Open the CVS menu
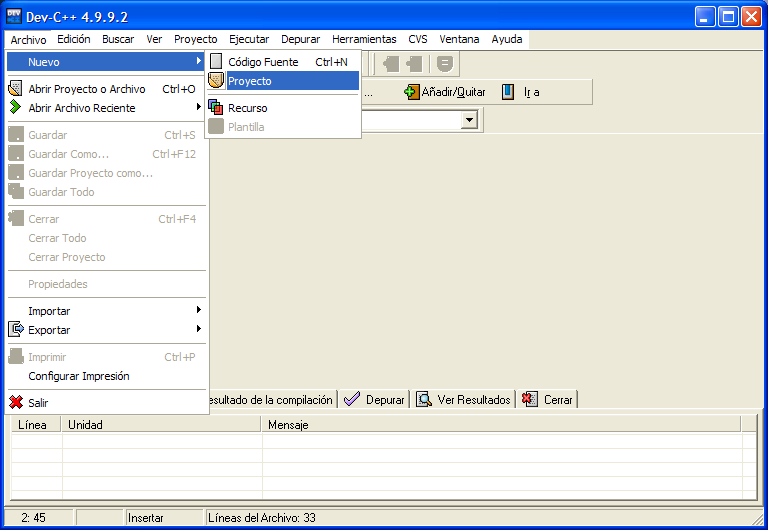 [x=418, y=39]
